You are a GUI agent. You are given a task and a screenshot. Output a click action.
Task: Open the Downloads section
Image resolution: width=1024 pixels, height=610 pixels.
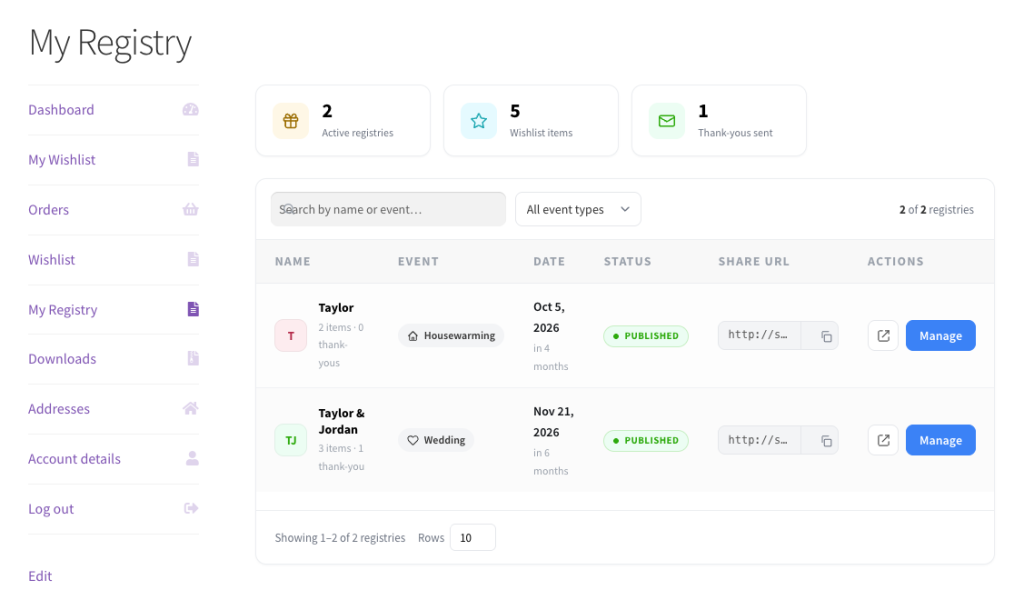click(62, 359)
